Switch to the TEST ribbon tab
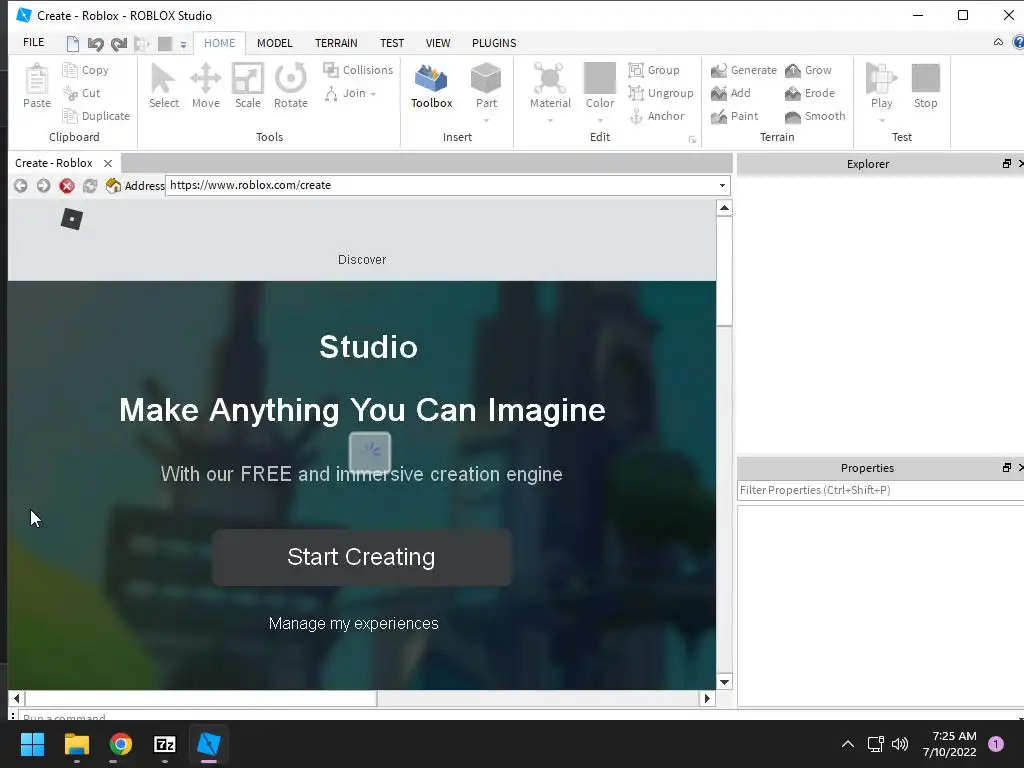Image resolution: width=1024 pixels, height=768 pixels. (x=392, y=43)
